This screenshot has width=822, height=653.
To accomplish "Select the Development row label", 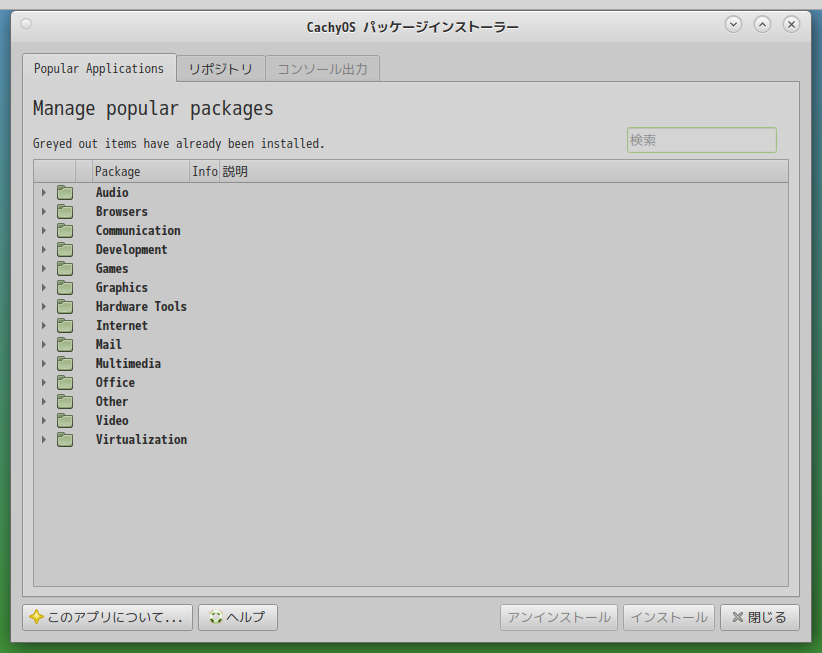I will [132, 249].
